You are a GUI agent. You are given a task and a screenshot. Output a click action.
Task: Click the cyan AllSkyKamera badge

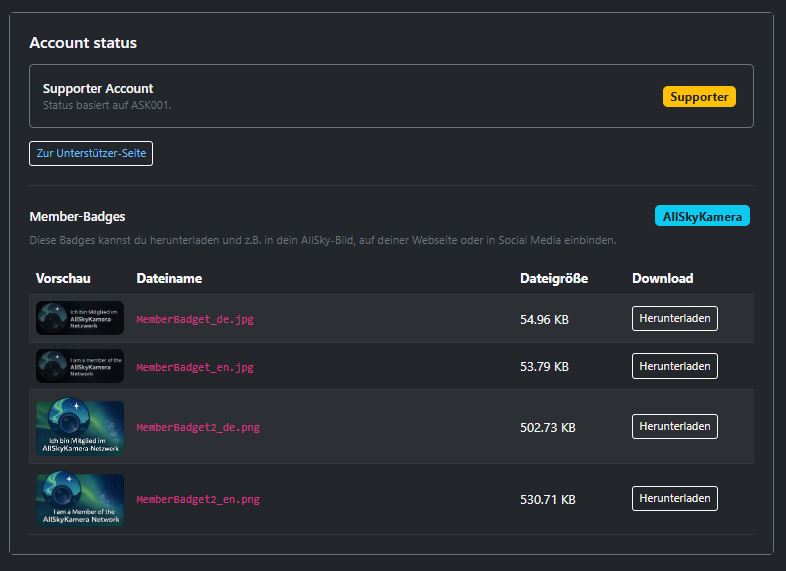(x=702, y=216)
